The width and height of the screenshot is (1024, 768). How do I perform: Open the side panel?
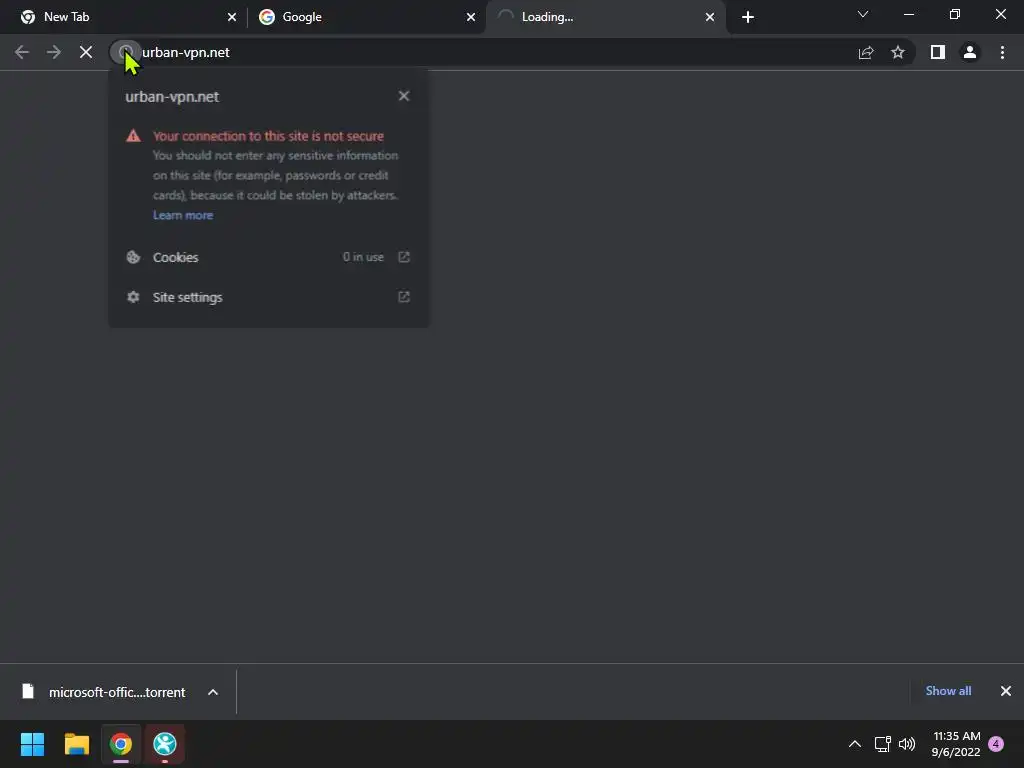938,52
